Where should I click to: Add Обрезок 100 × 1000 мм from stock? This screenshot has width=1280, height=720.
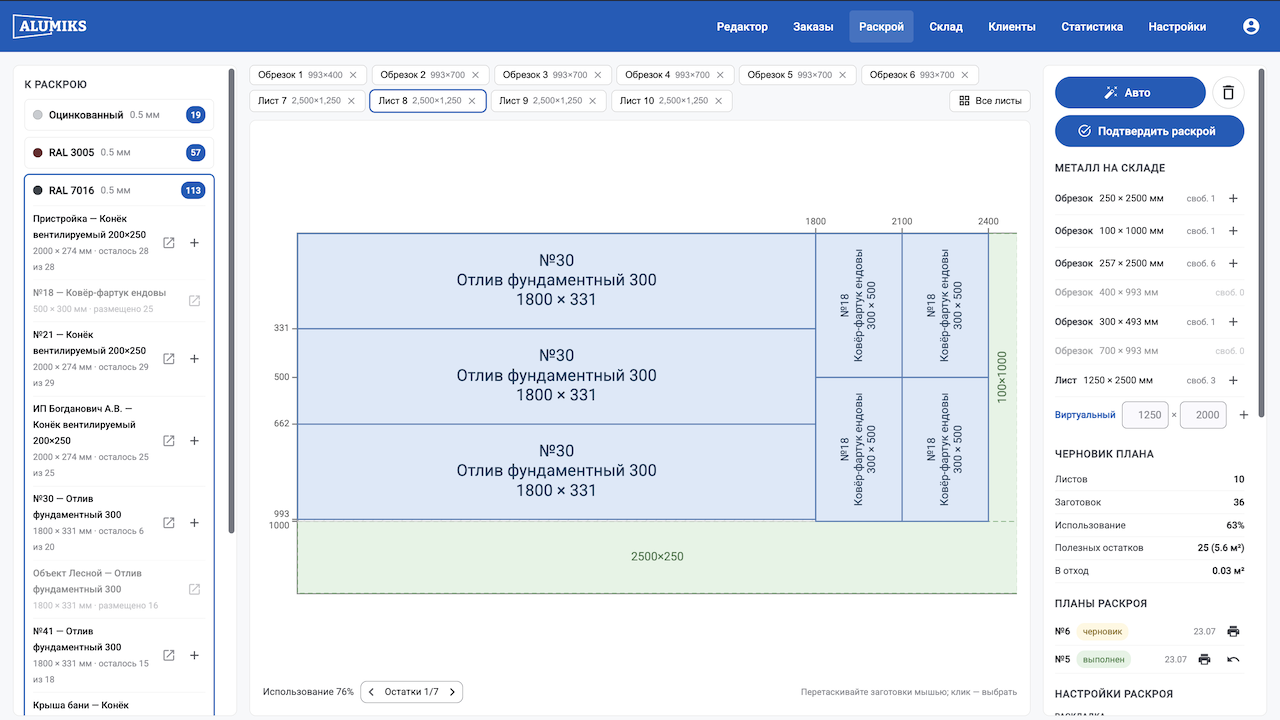click(x=1233, y=231)
